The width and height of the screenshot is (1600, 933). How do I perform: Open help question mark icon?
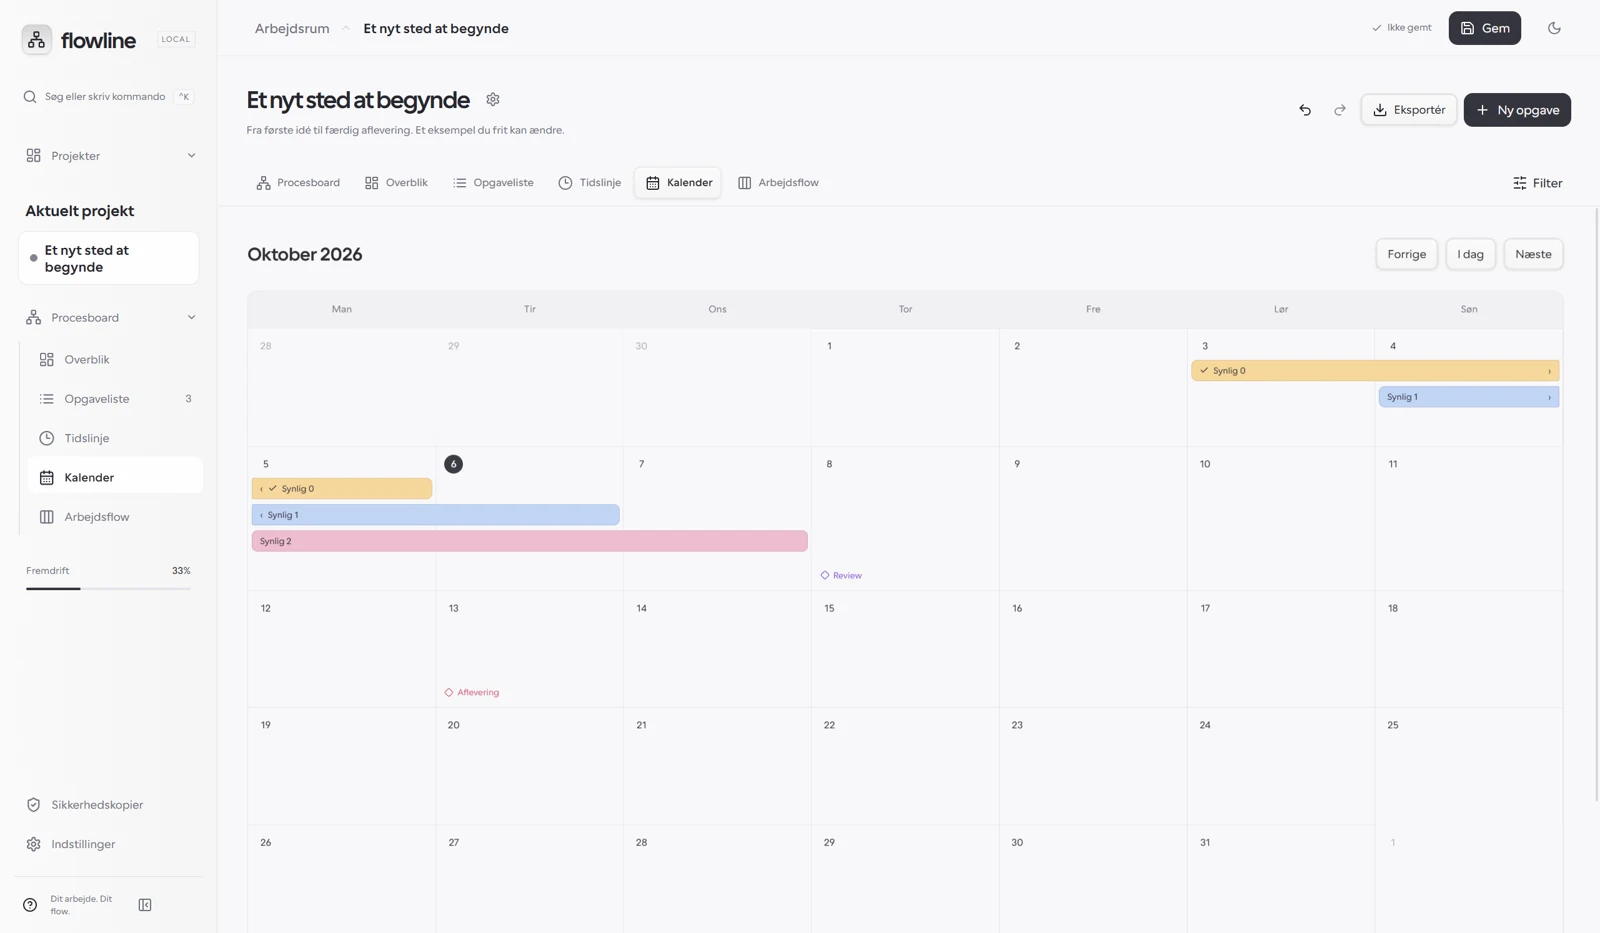click(x=30, y=905)
